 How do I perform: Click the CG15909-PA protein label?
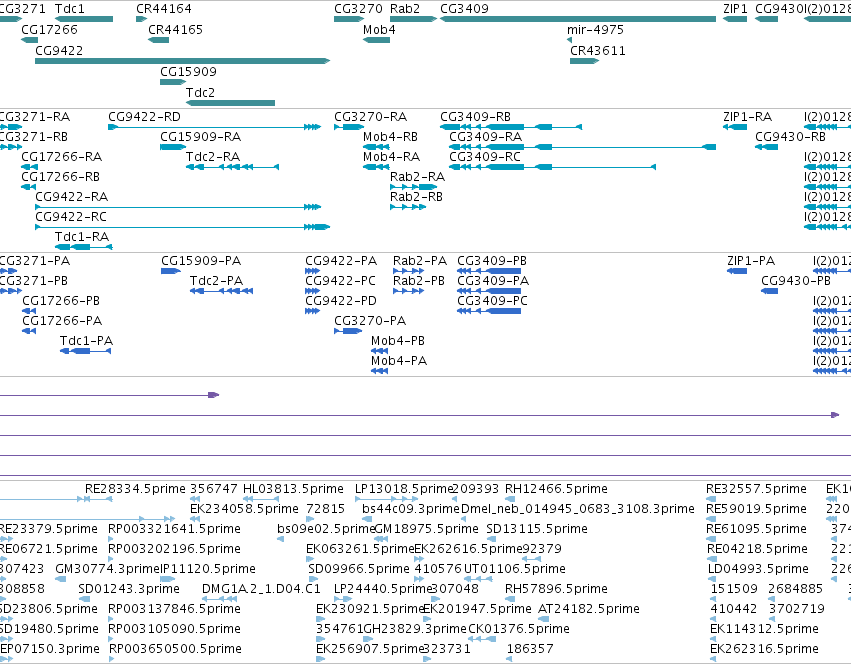point(201,261)
